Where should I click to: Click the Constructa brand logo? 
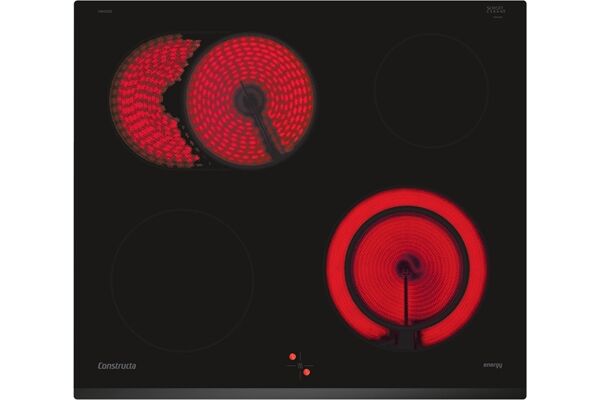(x=117, y=366)
